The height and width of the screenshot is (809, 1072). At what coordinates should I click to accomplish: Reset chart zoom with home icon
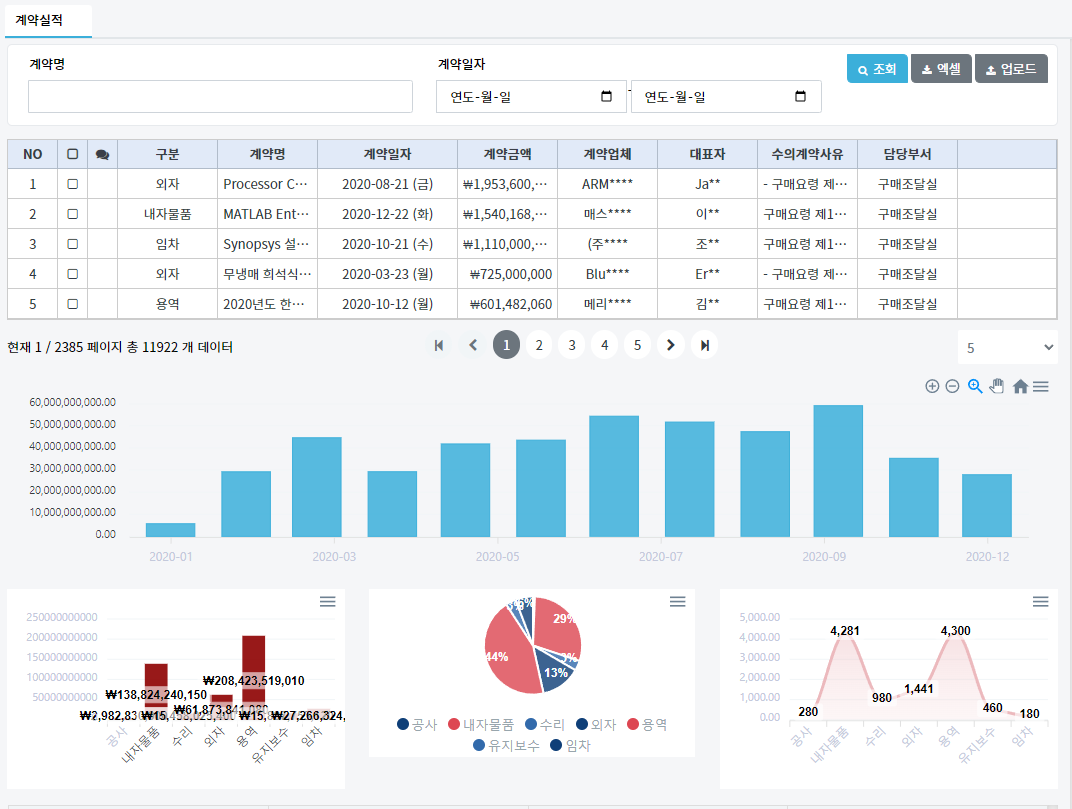[1020, 386]
